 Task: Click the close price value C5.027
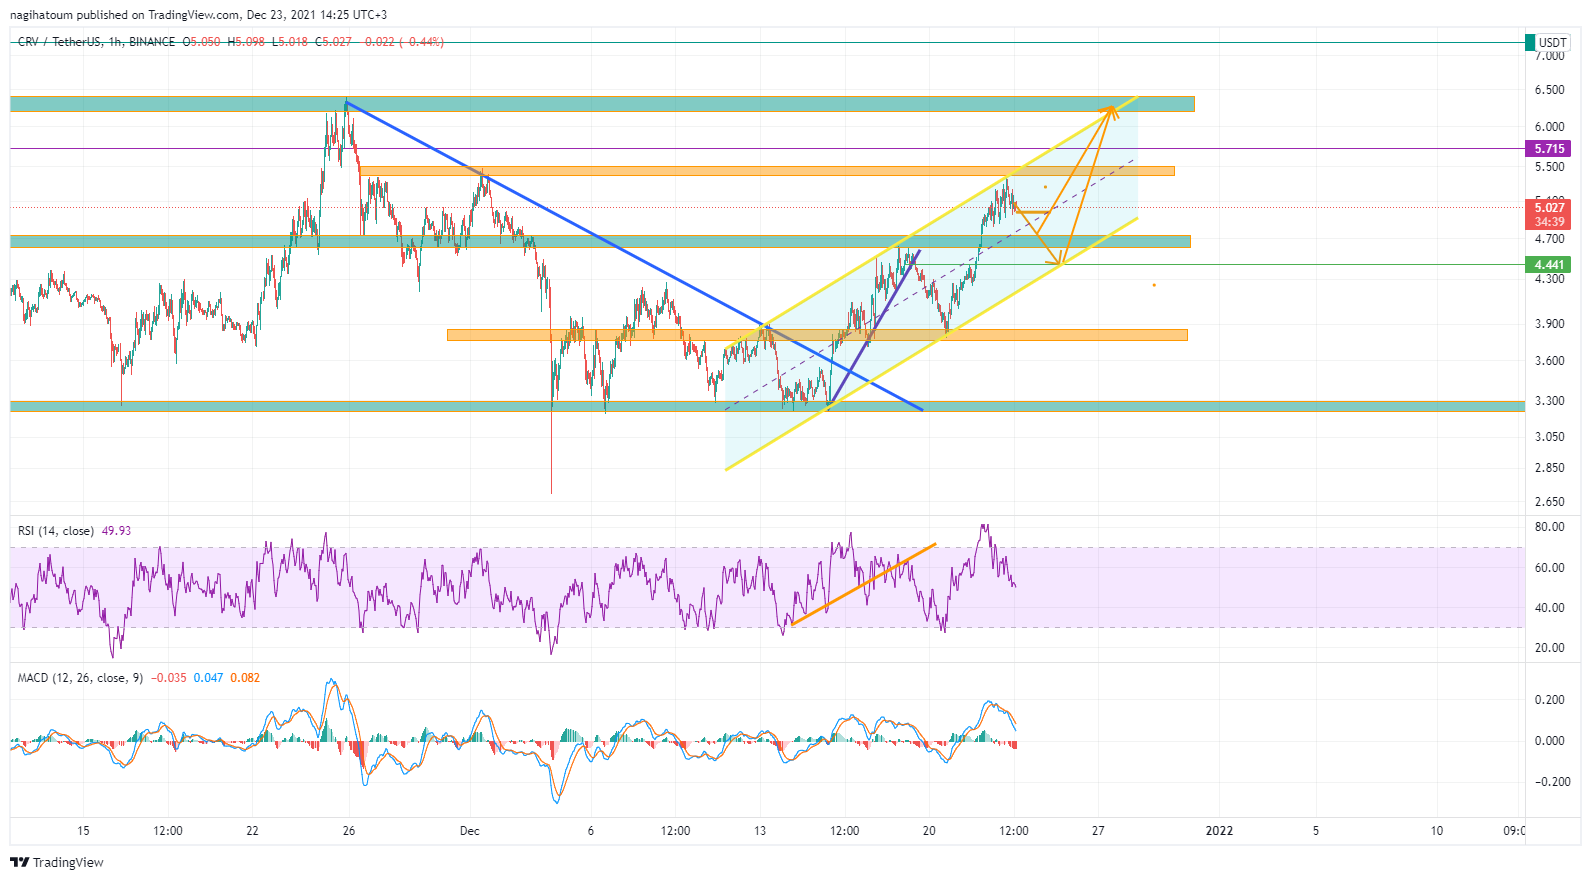tap(333, 42)
